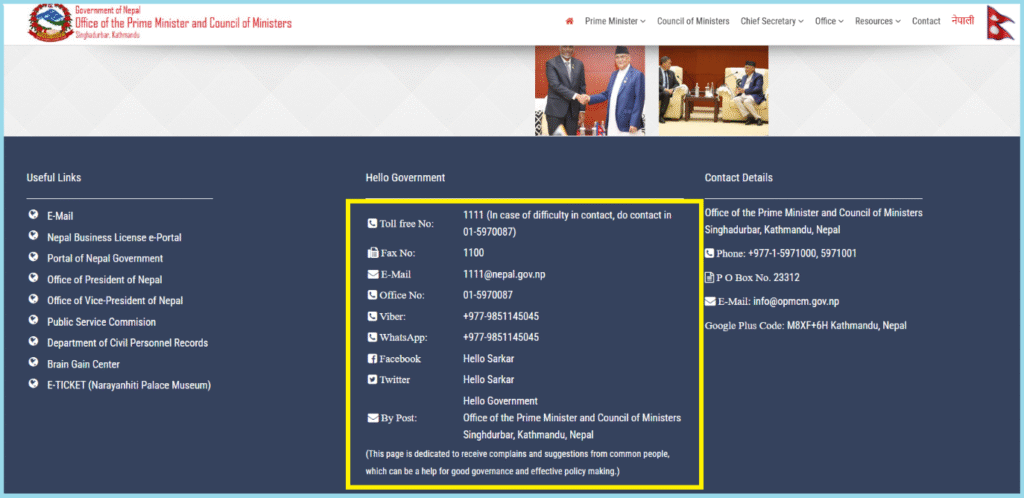The image size is (1024, 498).
Task: Click the envelope icon next to info@opcmcm.gov.np
Action: [710, 301]
